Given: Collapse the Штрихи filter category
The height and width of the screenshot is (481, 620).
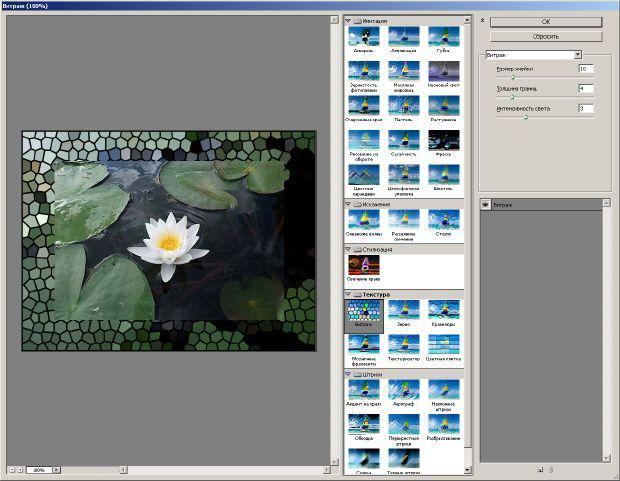Looking at the screenshot, I should 348,375.
